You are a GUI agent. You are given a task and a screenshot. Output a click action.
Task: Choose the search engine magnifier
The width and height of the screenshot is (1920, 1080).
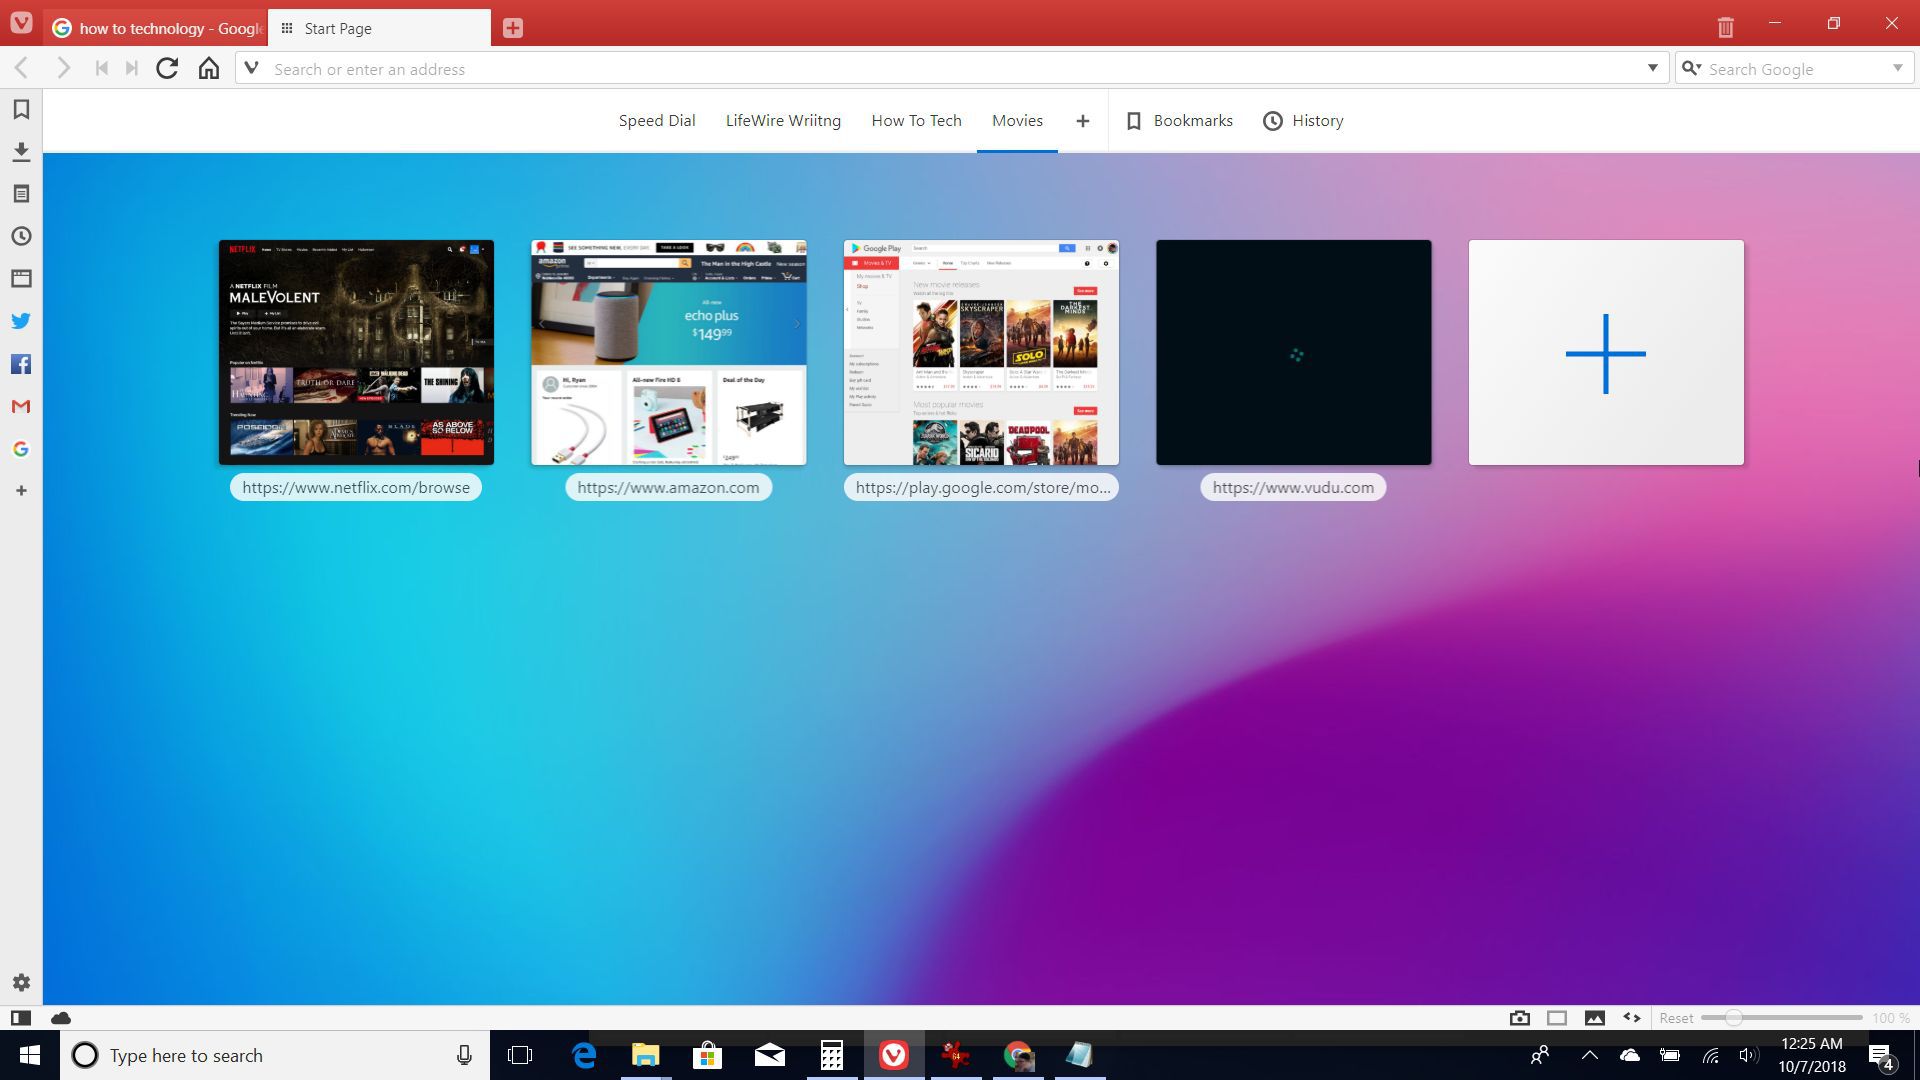coord(1691,69)
